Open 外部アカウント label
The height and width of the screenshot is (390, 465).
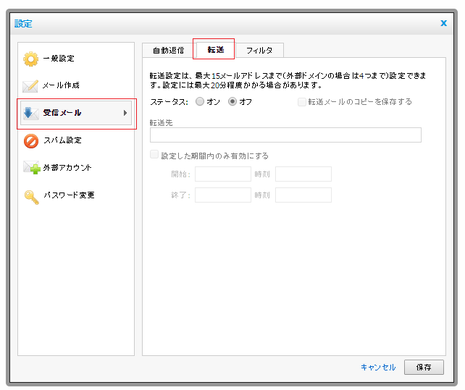click(67, 167)
